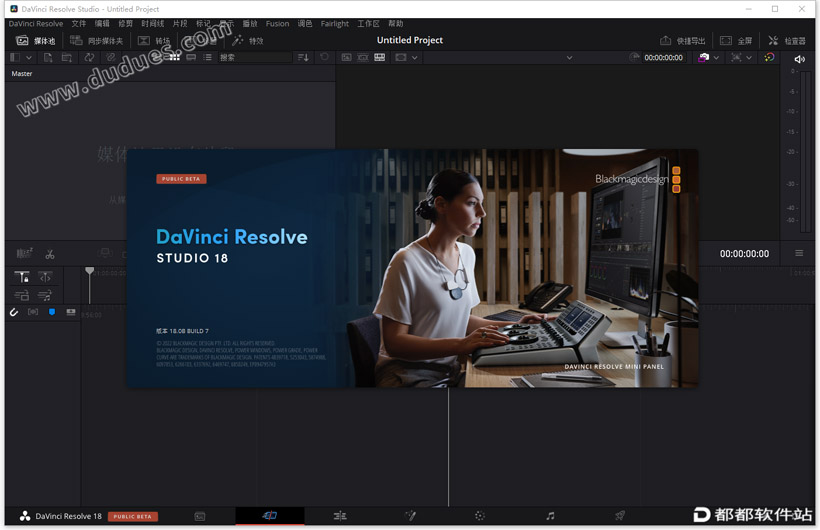Click the relink media chain icon
The height and width of the screenshot is (530, 820).
click(110, 58)
